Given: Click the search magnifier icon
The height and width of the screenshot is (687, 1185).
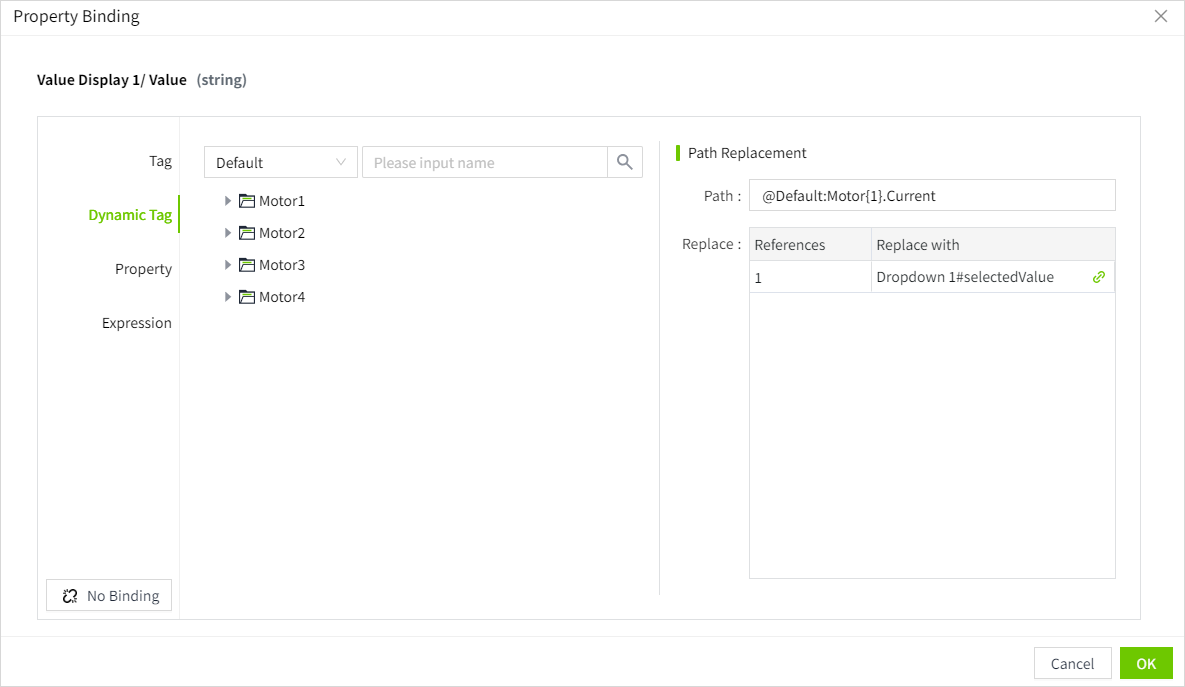Looking at the screenshot, I should (x=625, y=162).
